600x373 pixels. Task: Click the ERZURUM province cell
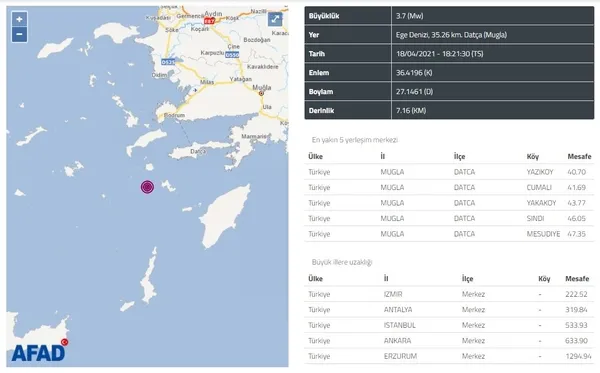pyautogui.click(x=400, y=357)
